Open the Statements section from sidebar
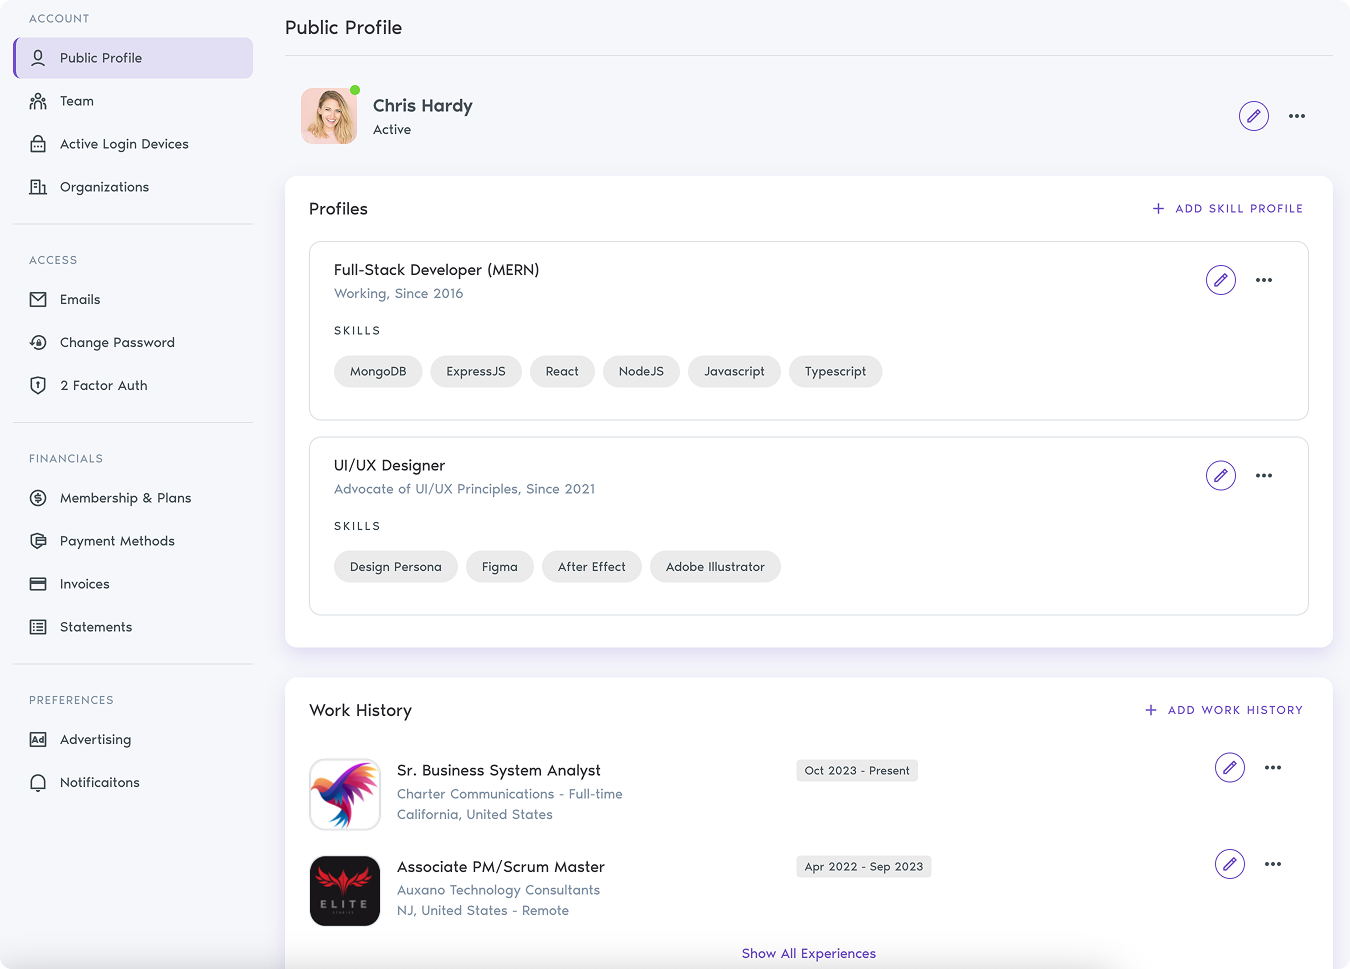1350x969 pixels. pos(96,627)
